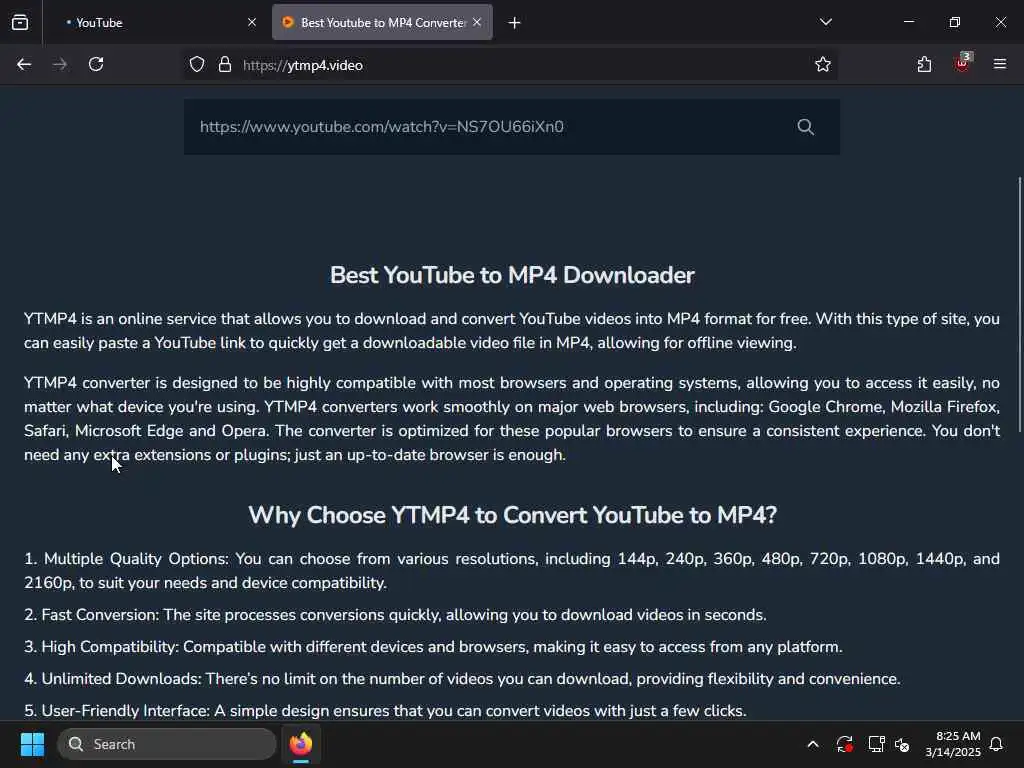
Task: Click text '4. Unlimited Downloads'
Action: pyautogui.click(x=112, y=679)
